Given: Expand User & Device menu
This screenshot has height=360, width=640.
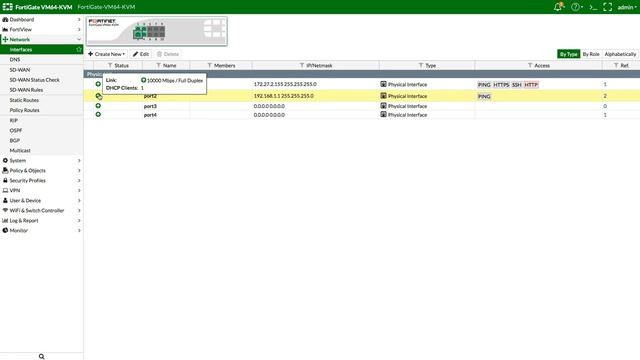Looking at the screenshot, I should [41, 200].
